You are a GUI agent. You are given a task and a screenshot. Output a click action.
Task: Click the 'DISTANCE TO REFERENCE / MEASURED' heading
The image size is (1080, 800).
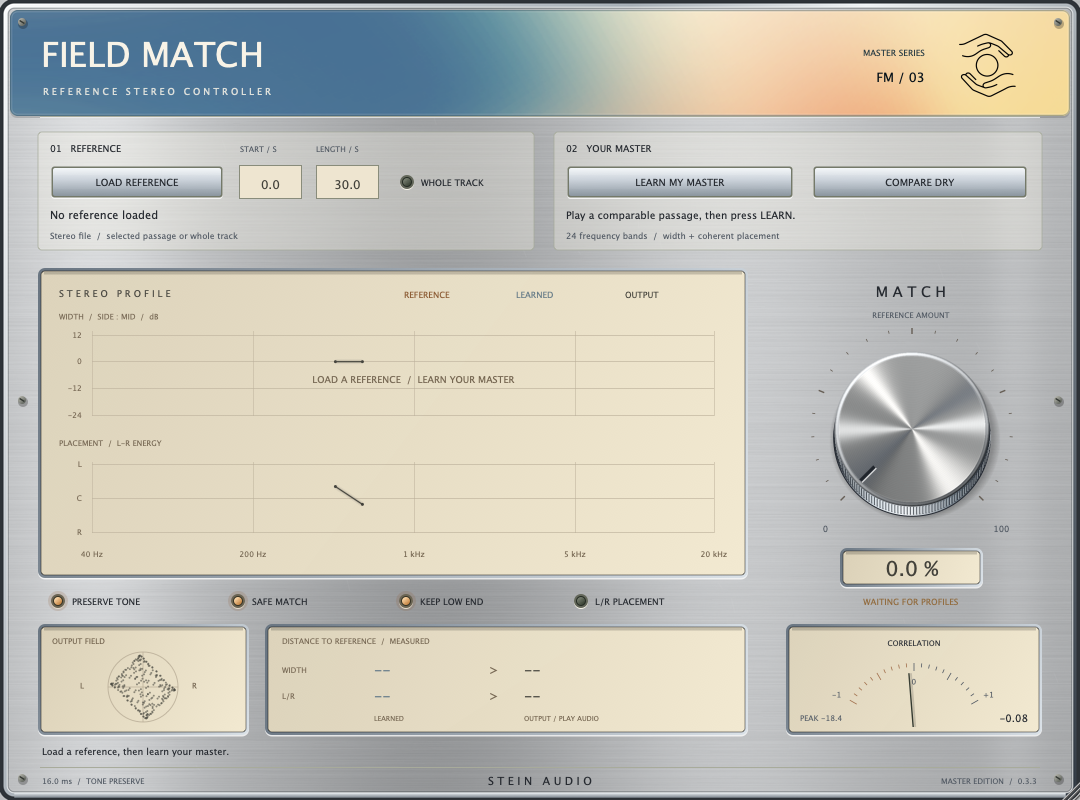click(355, 641)
